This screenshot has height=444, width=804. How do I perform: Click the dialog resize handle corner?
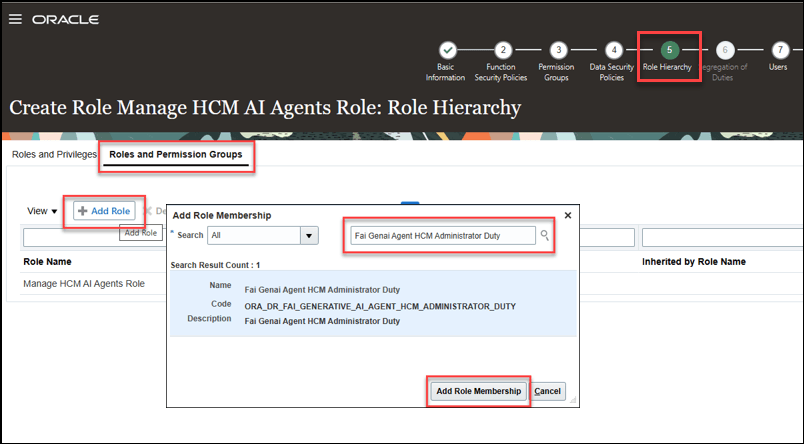[573, 400]
